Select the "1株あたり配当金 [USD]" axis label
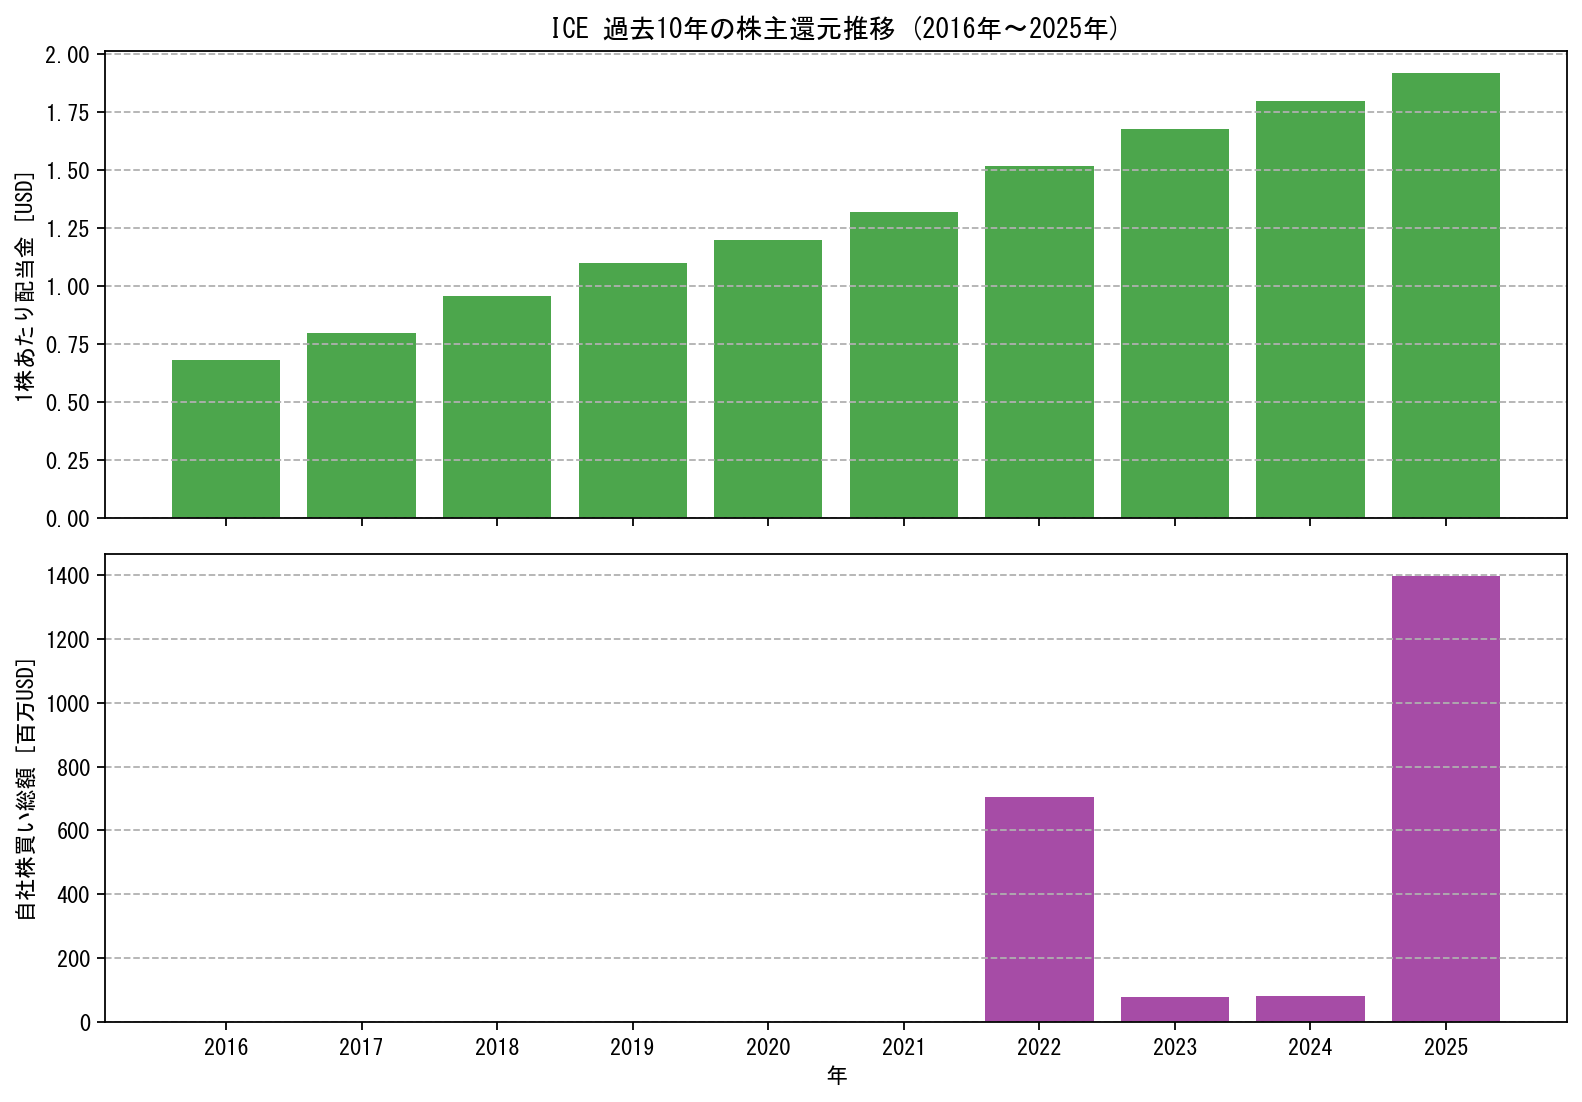 (25, 287)
